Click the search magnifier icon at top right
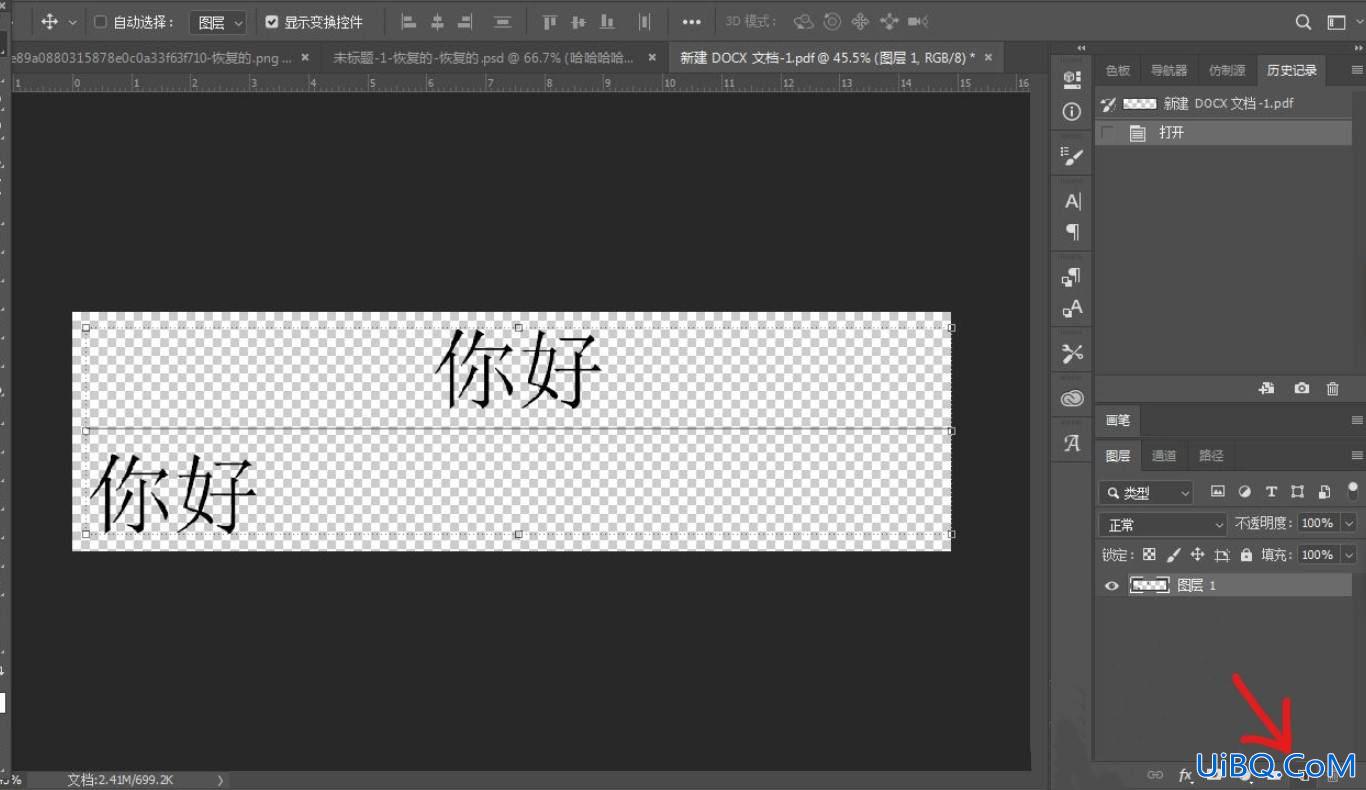The image size is (1366, 790). tap(1303, 22)
